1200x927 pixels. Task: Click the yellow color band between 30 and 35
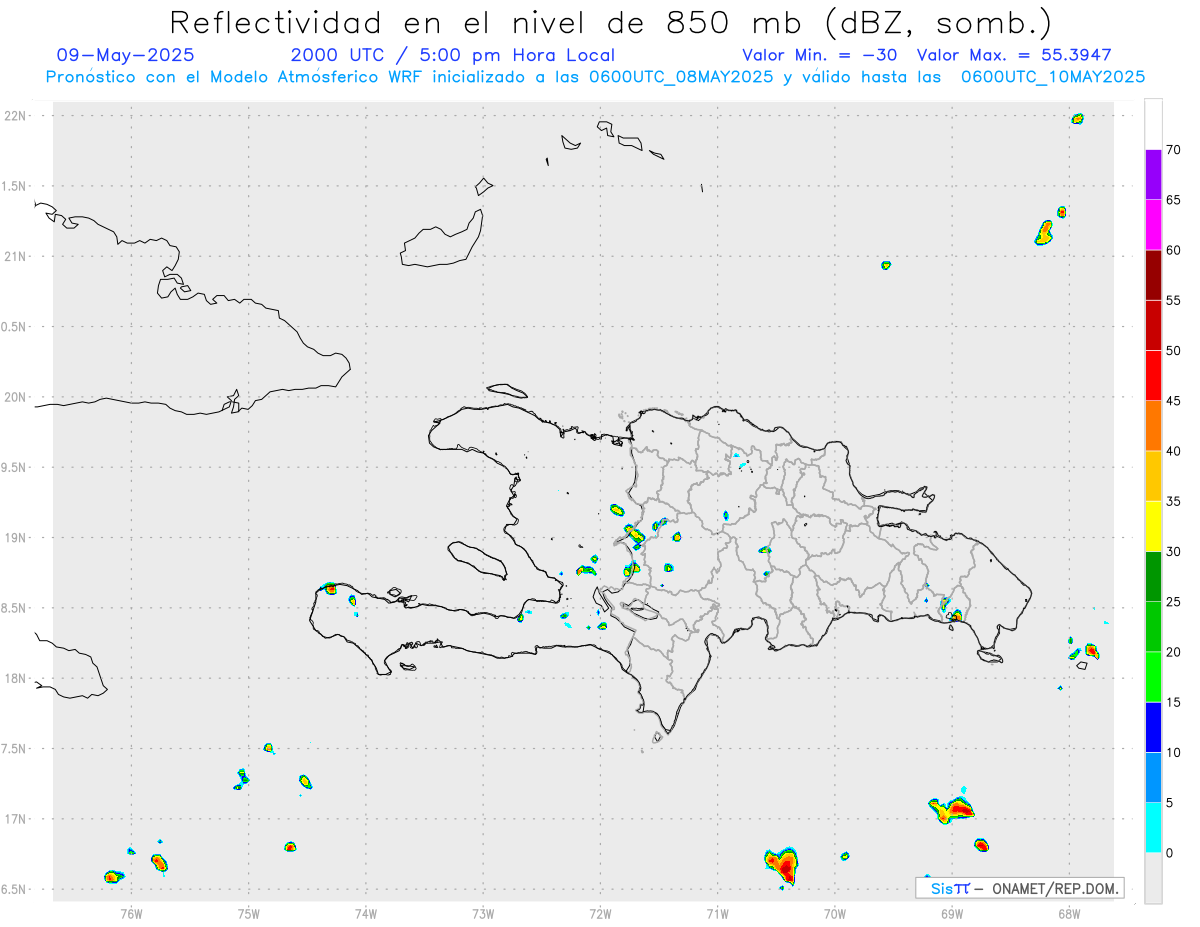coord(1153,526)
